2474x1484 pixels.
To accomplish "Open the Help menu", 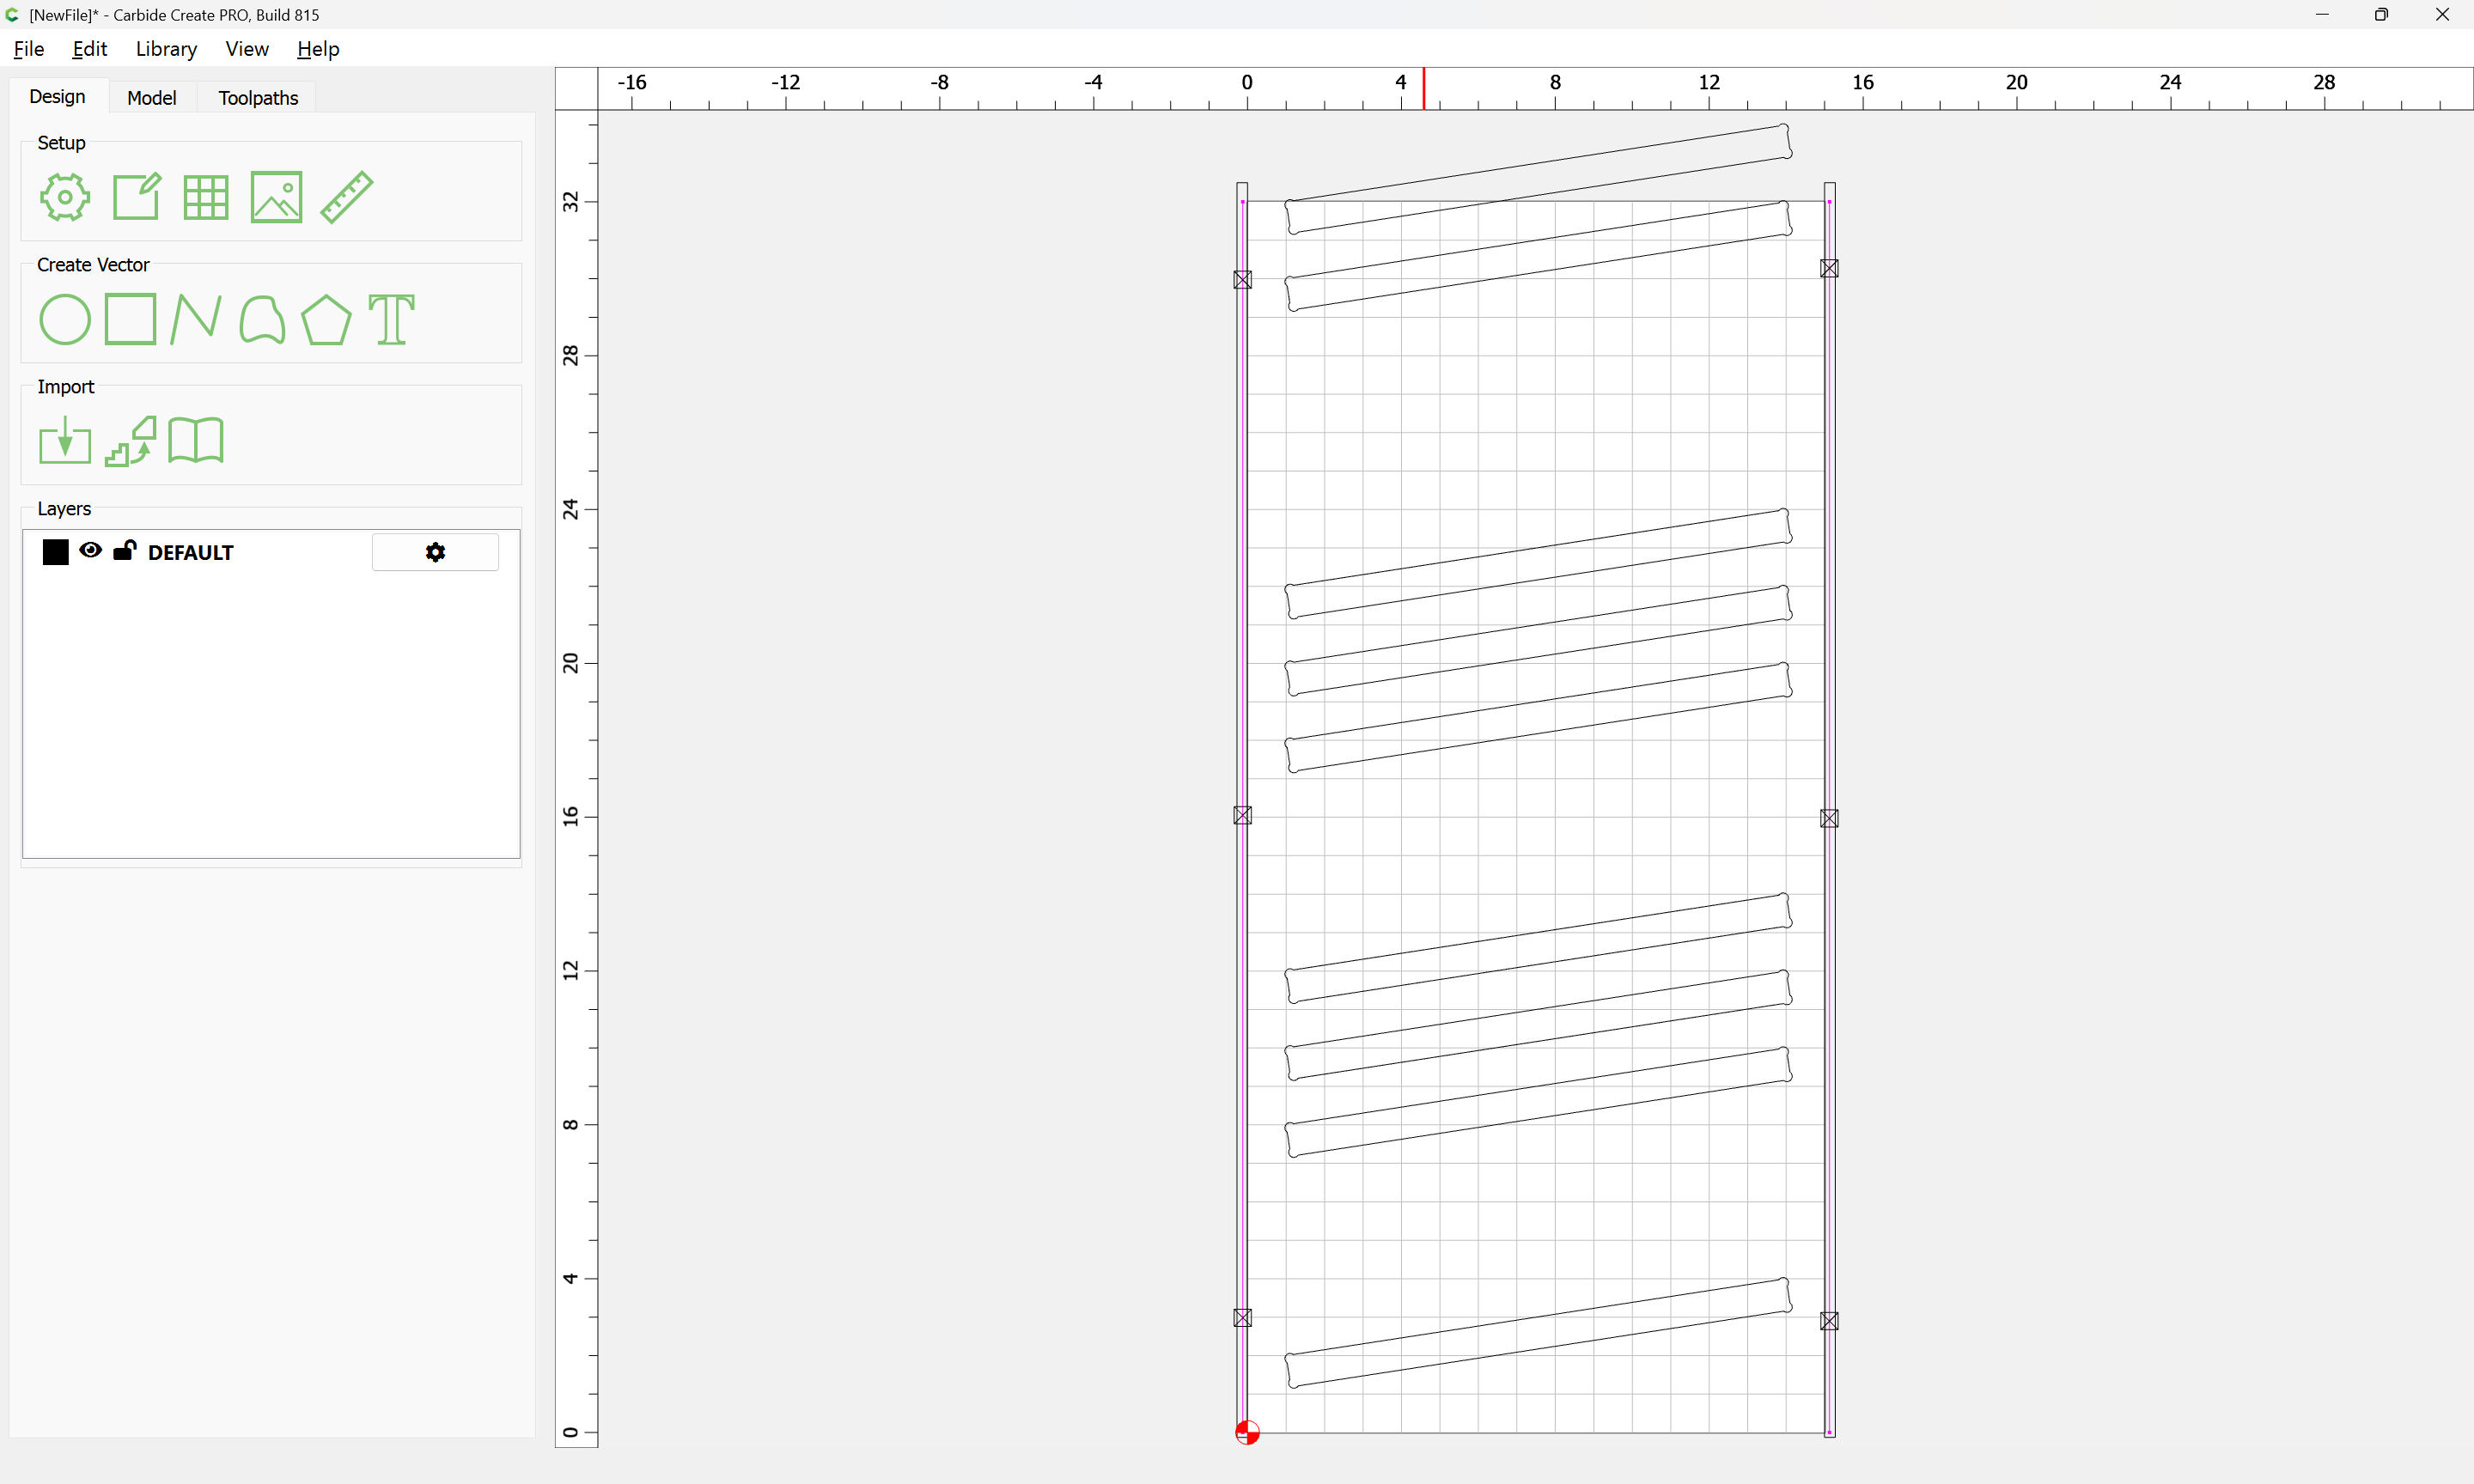I will (318, 49).
